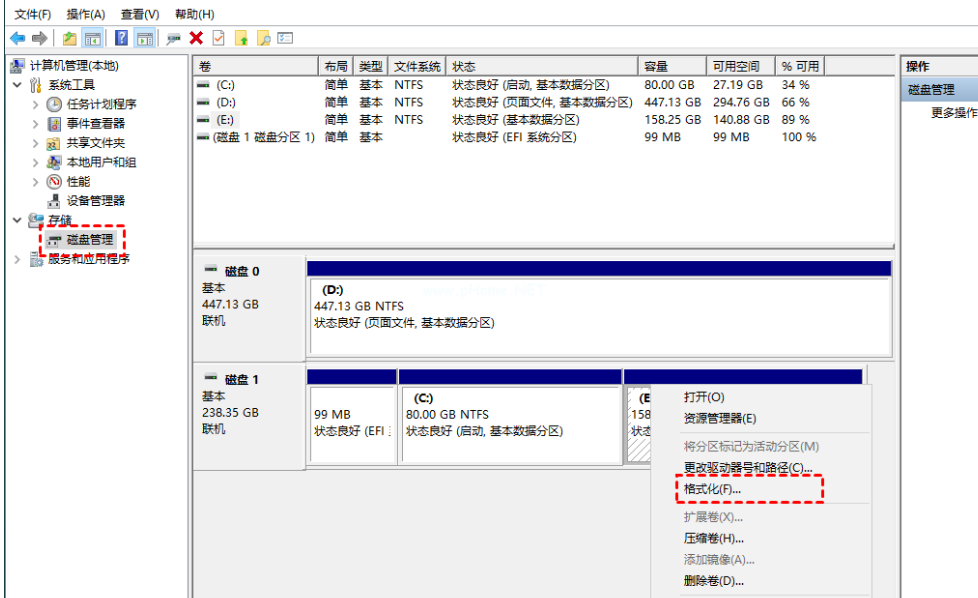The width and height of the screenshot is (978, 598).
Task: Click the Properties checkmark page toolbar icon
Action: tap(218, 38)
